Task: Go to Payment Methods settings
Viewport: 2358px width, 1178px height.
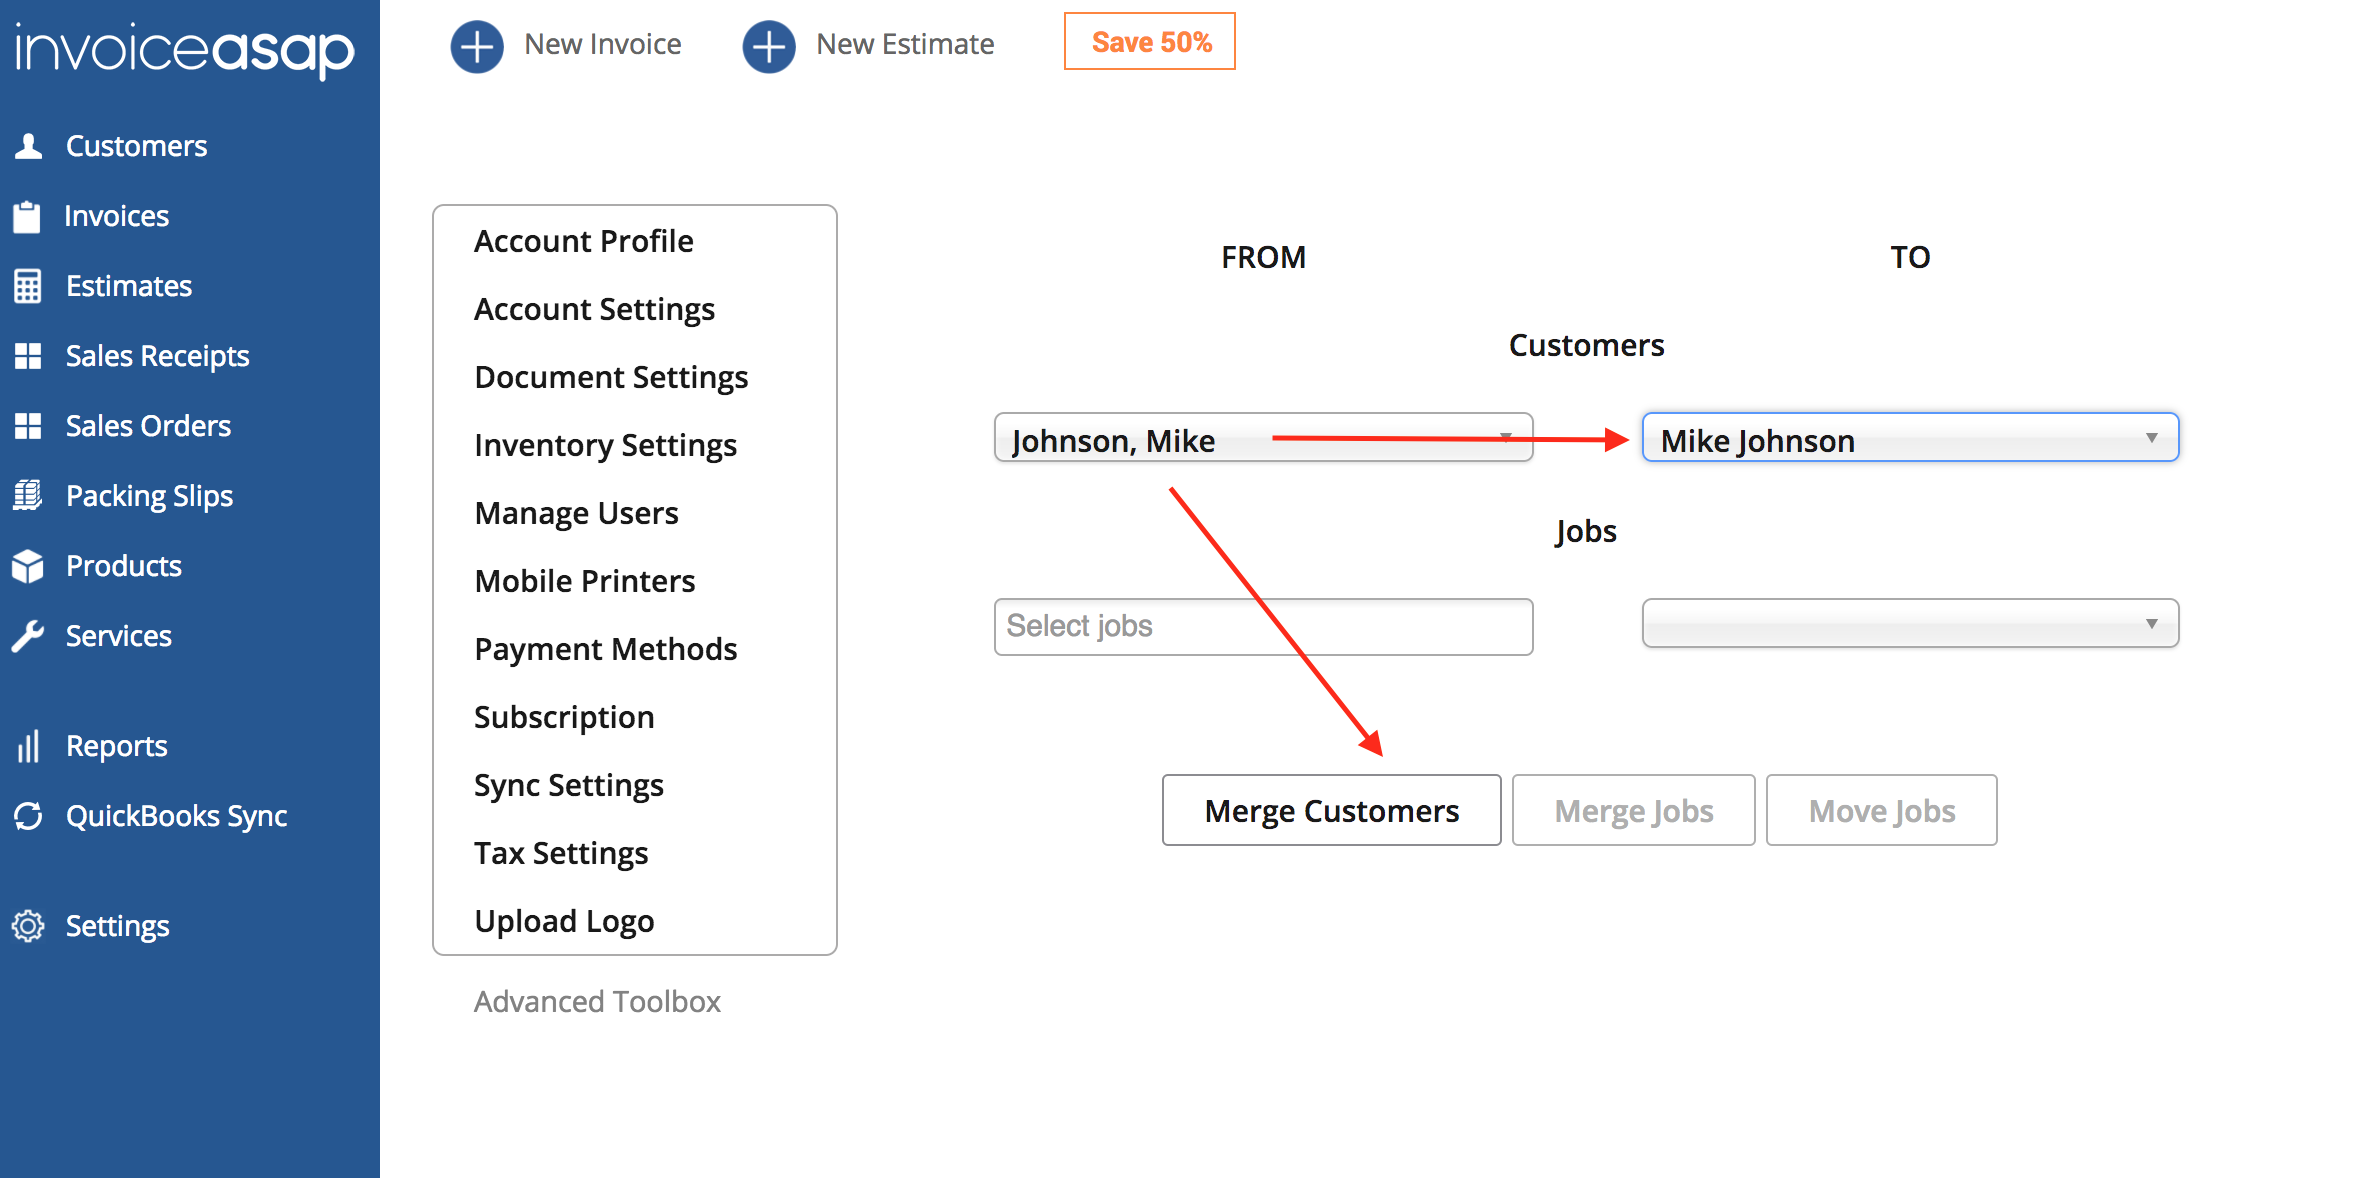Action: 605,649
